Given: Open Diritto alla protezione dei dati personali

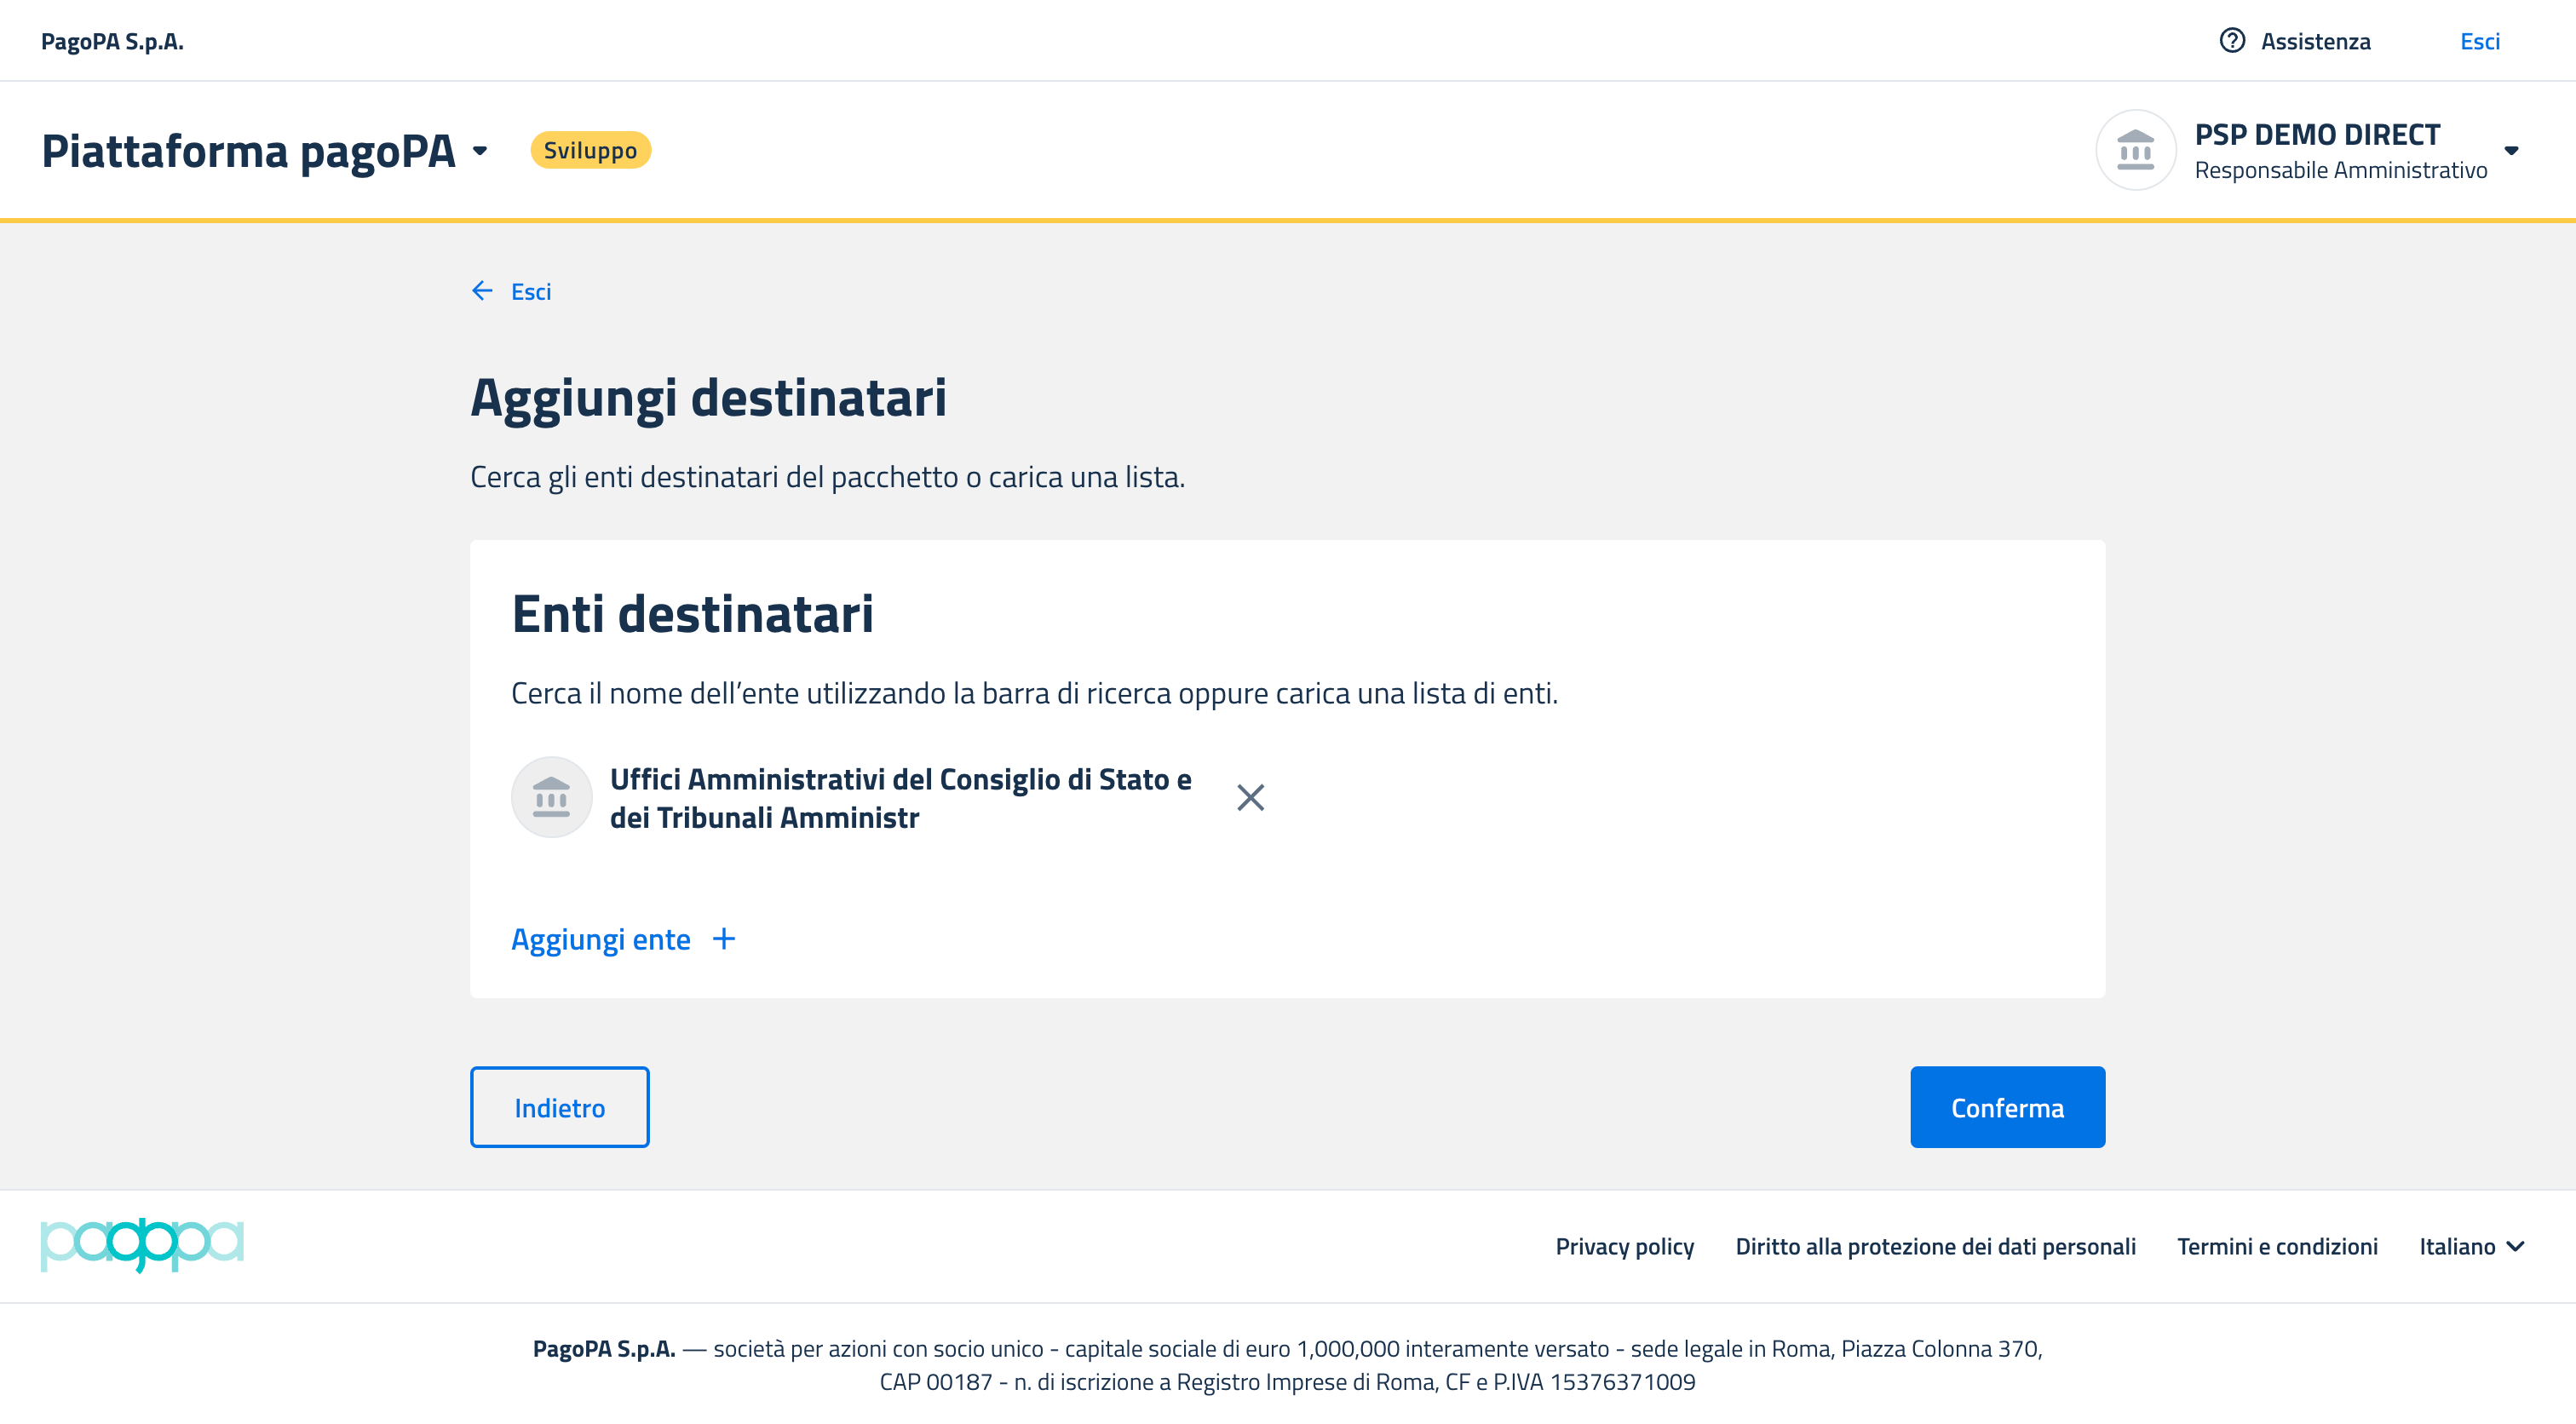Looking at the screenshot, I should click(x=1935, y=1247).
